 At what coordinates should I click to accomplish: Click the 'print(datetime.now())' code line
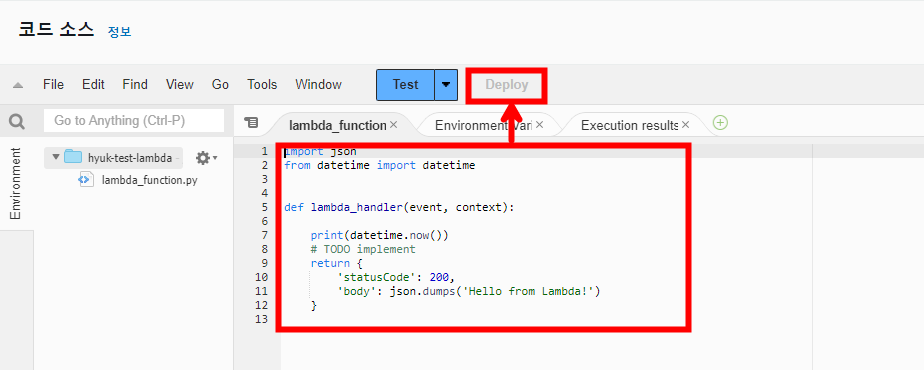tap(380, 235)
